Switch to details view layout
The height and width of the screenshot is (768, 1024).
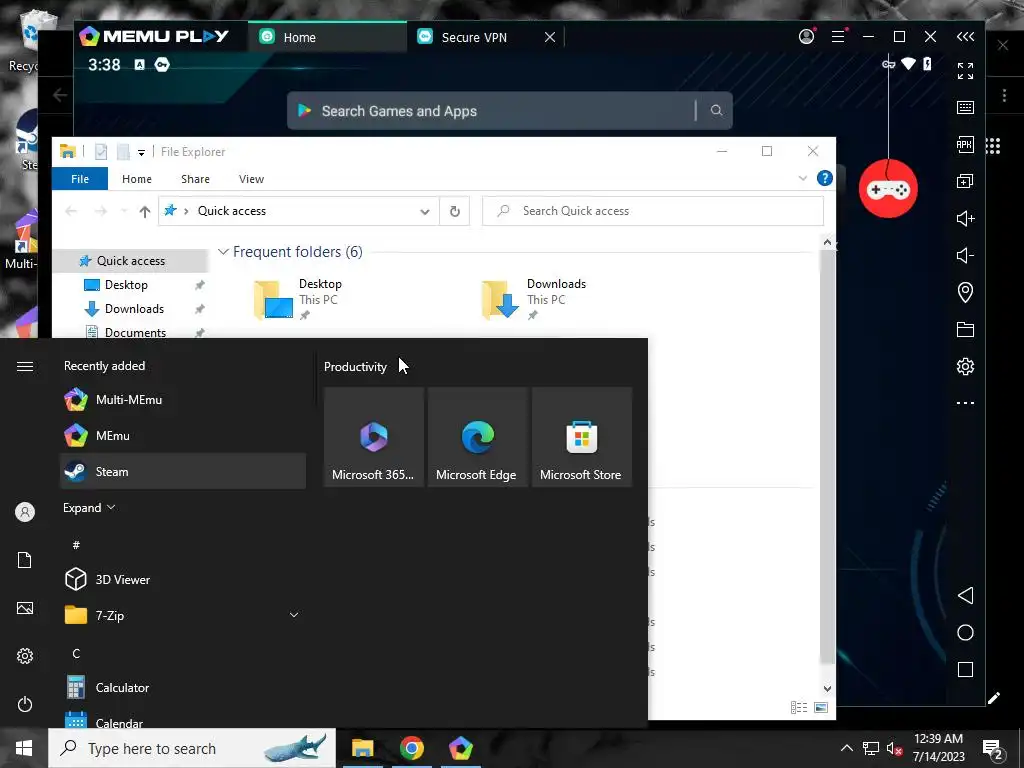click(x=799, y=707)
